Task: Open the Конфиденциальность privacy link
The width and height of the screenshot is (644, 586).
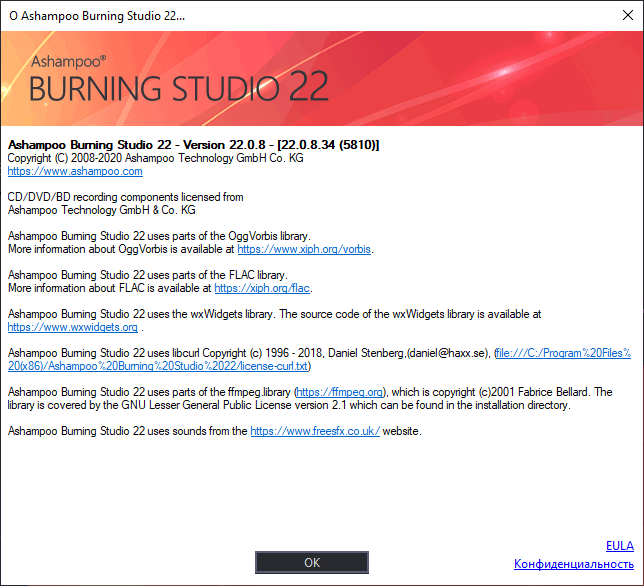Action: pyautogui.click(x=574, y=564)
